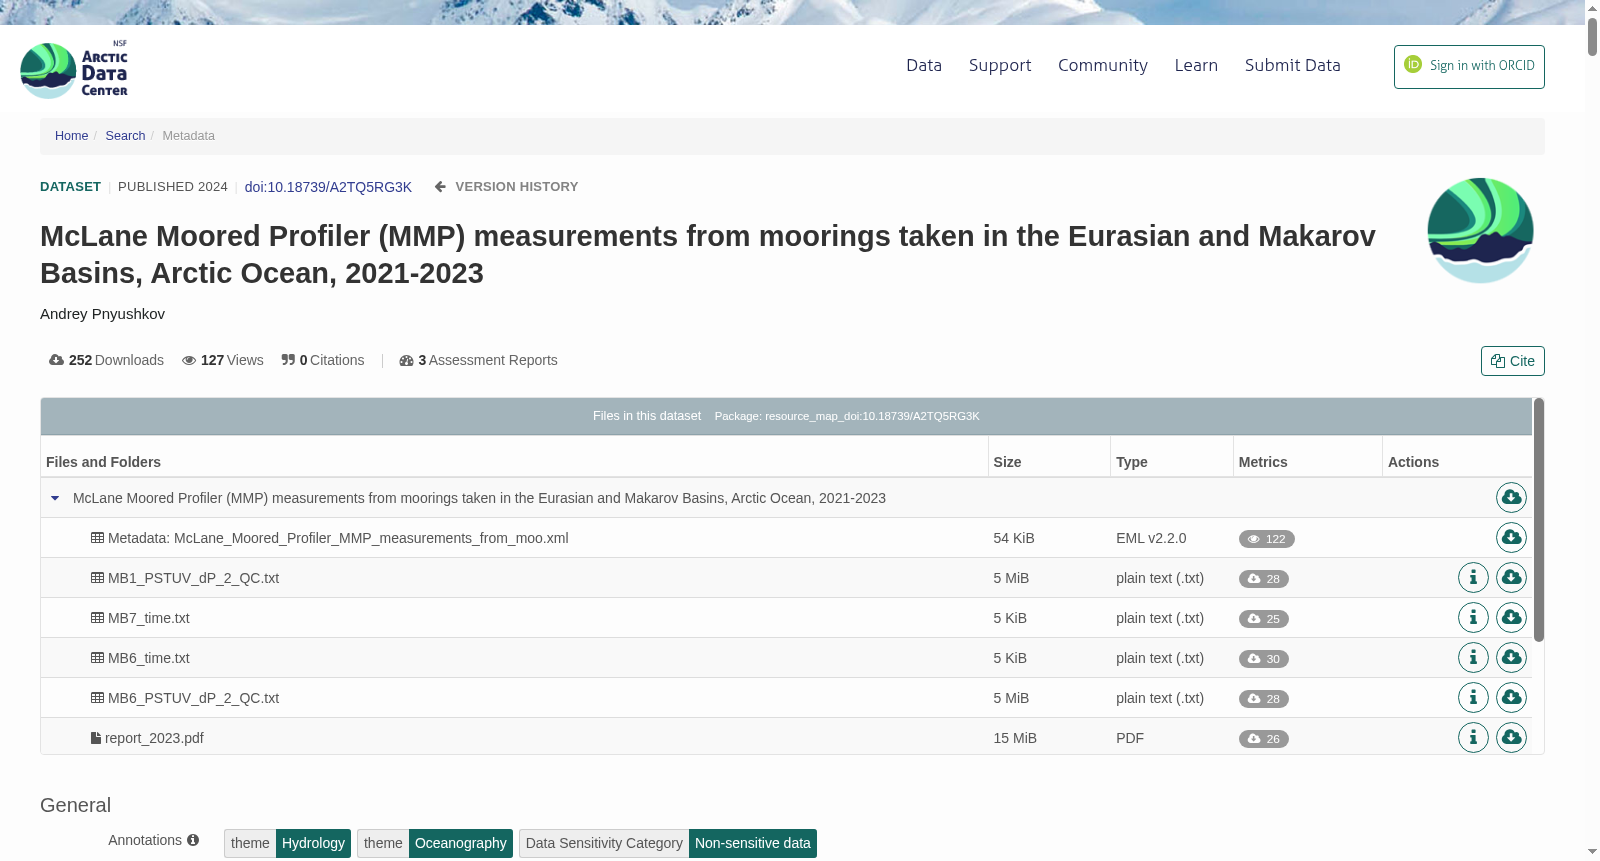View the 127 Views metric
The image size is (1600, 861).
[x=222, y=360]
